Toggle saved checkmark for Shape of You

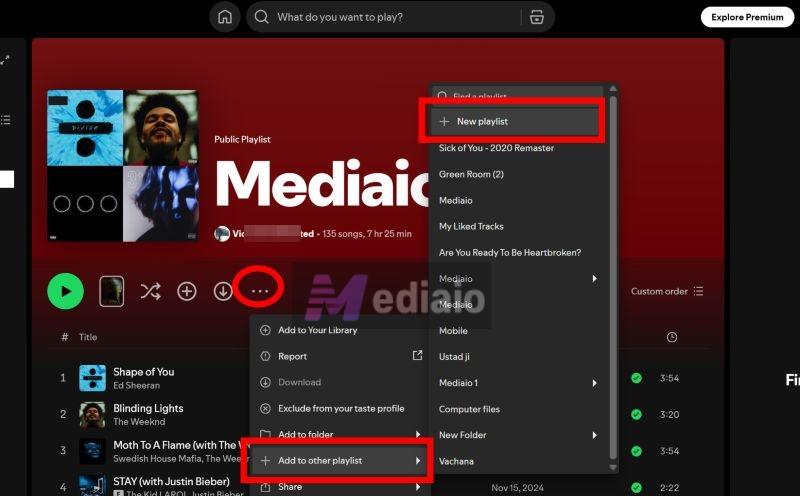point(636,378)
